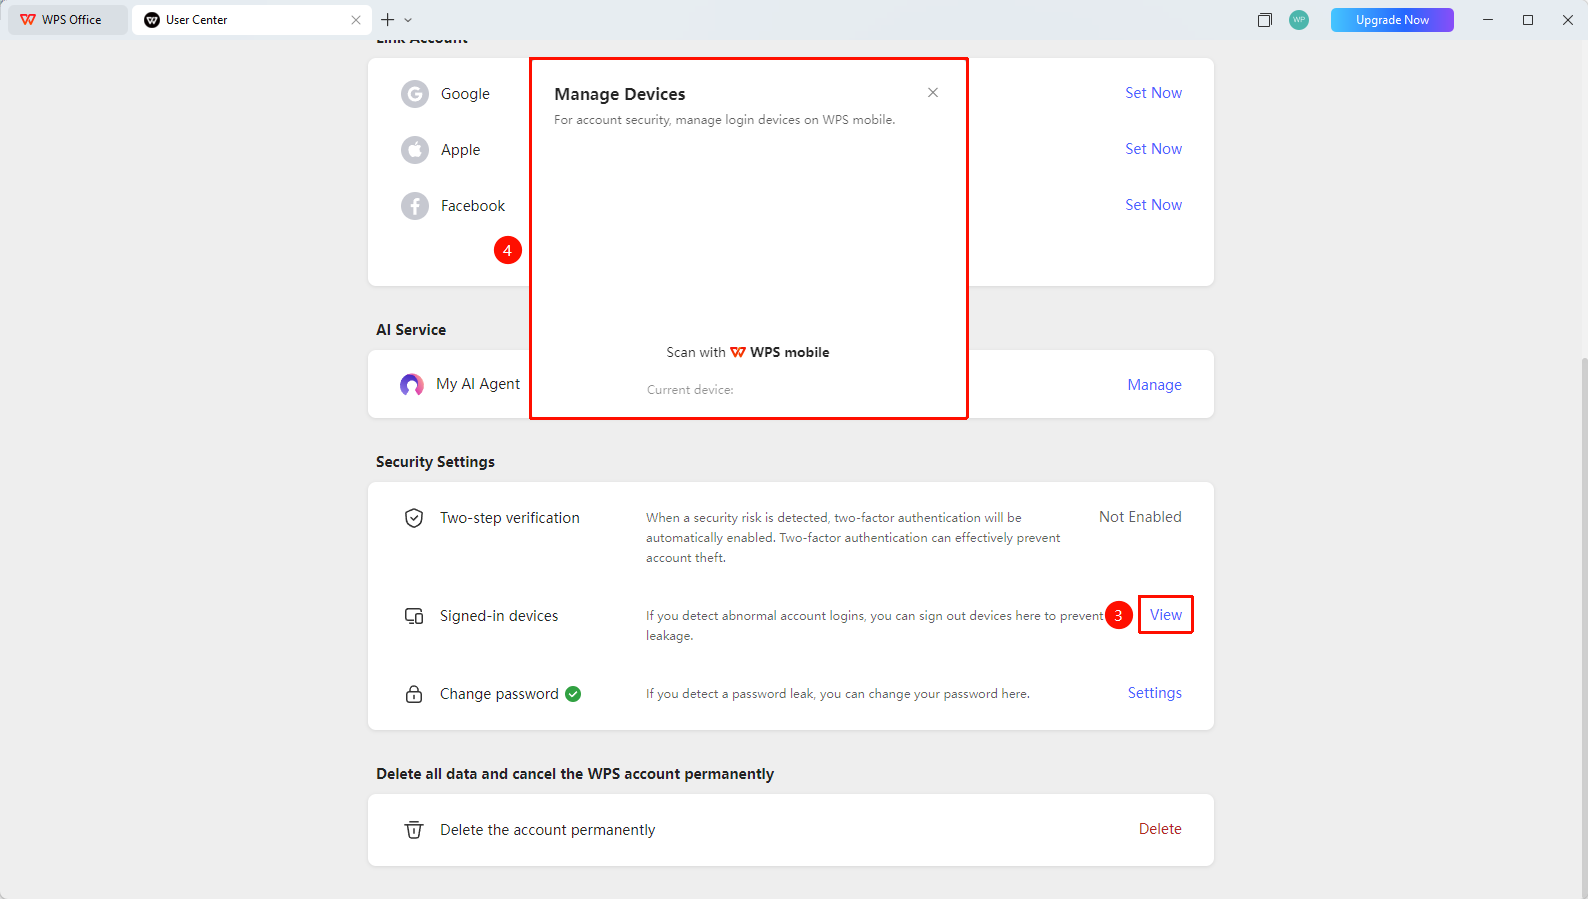Viewport: 1588px width, 899px height.
Task: Click the Upgrade Now button
Action: (x=1392, y=20)
